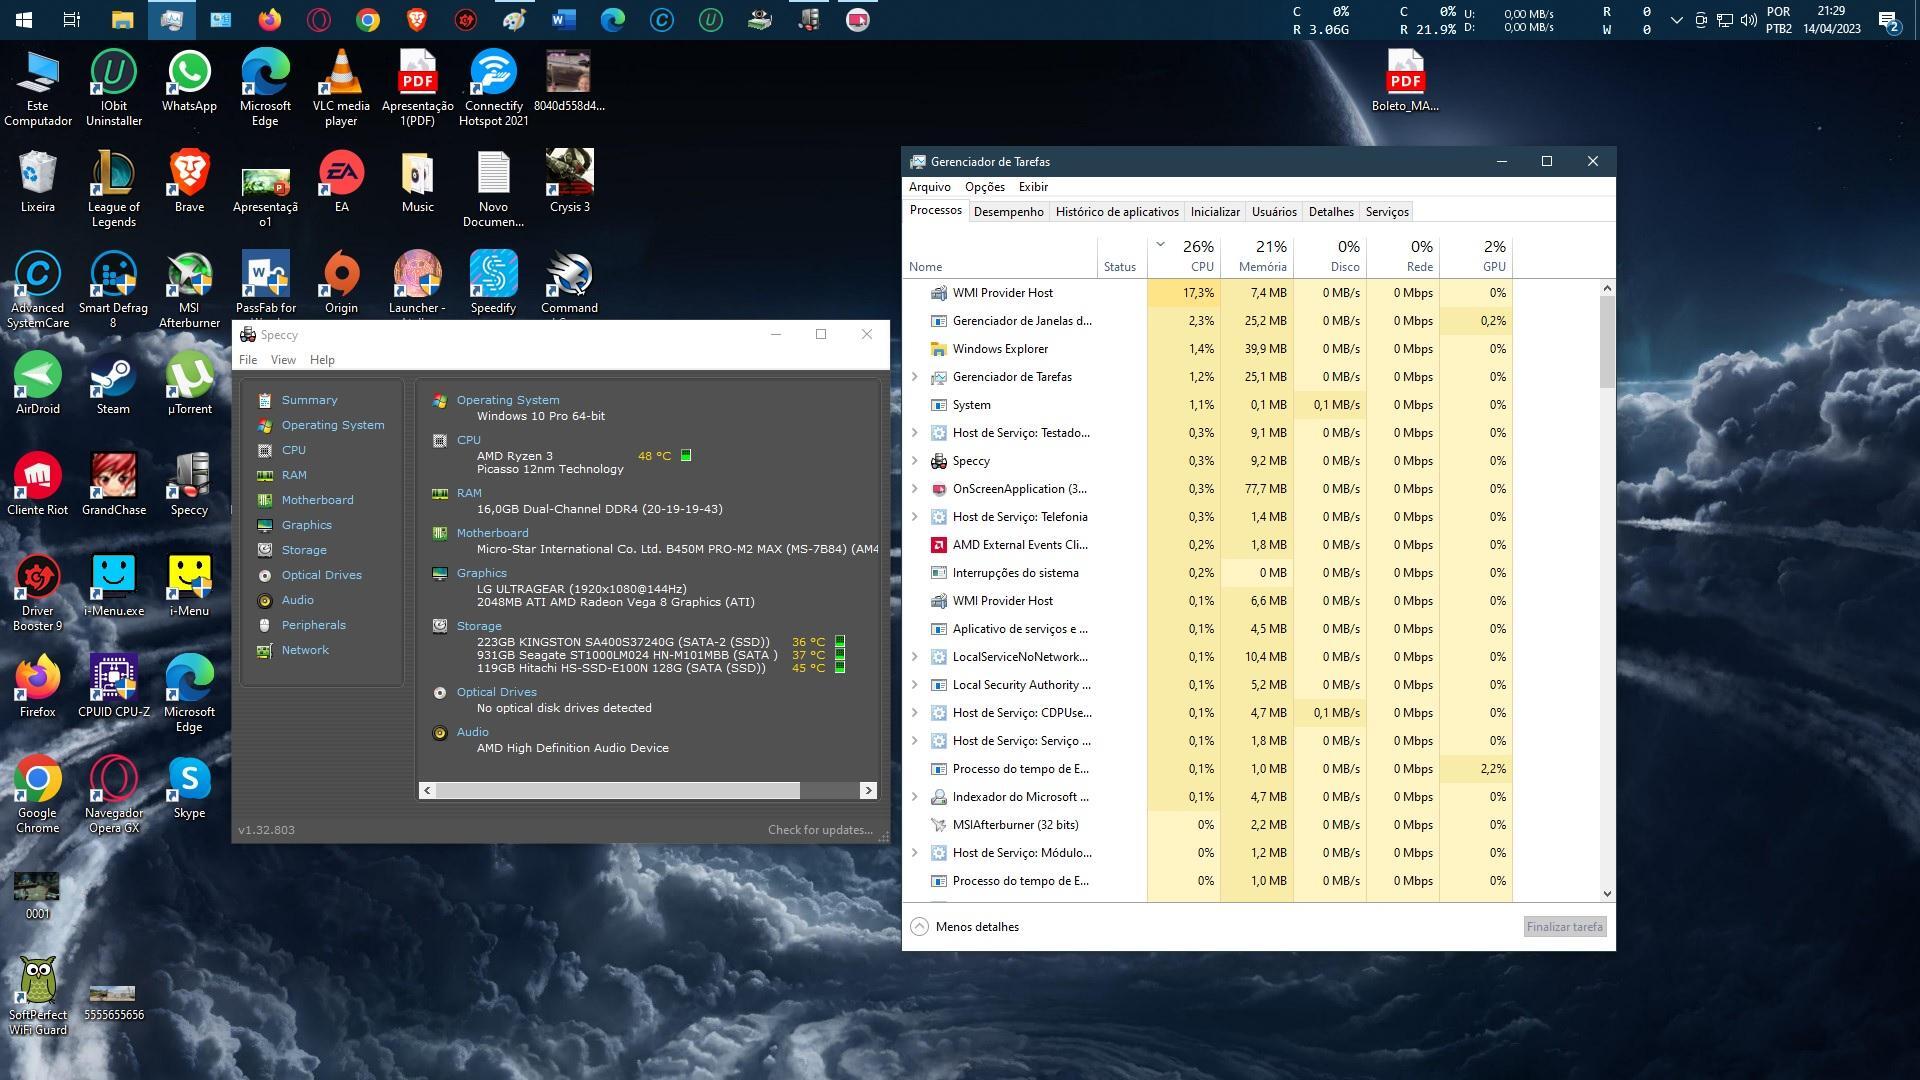The width and height of the screenshot is (1920, 1080).
Task: Open the Windows Start menu
Action: click(x=24, y=19)
